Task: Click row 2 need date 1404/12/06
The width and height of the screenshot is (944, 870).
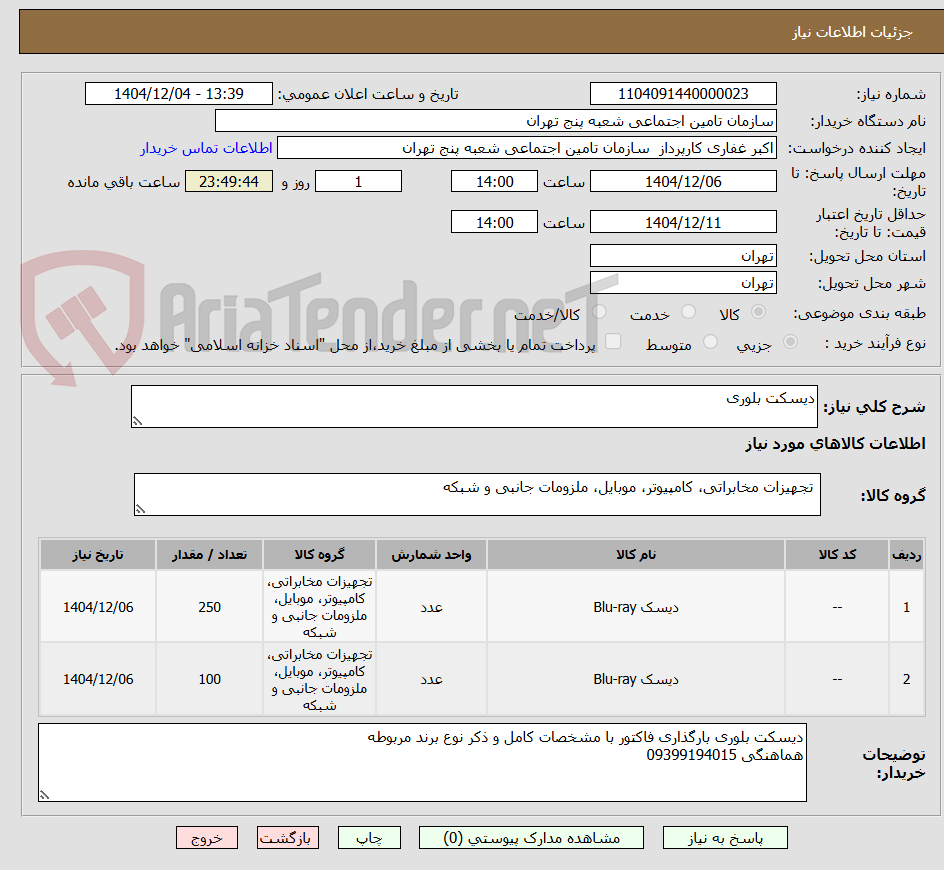Action: [98, 679]
